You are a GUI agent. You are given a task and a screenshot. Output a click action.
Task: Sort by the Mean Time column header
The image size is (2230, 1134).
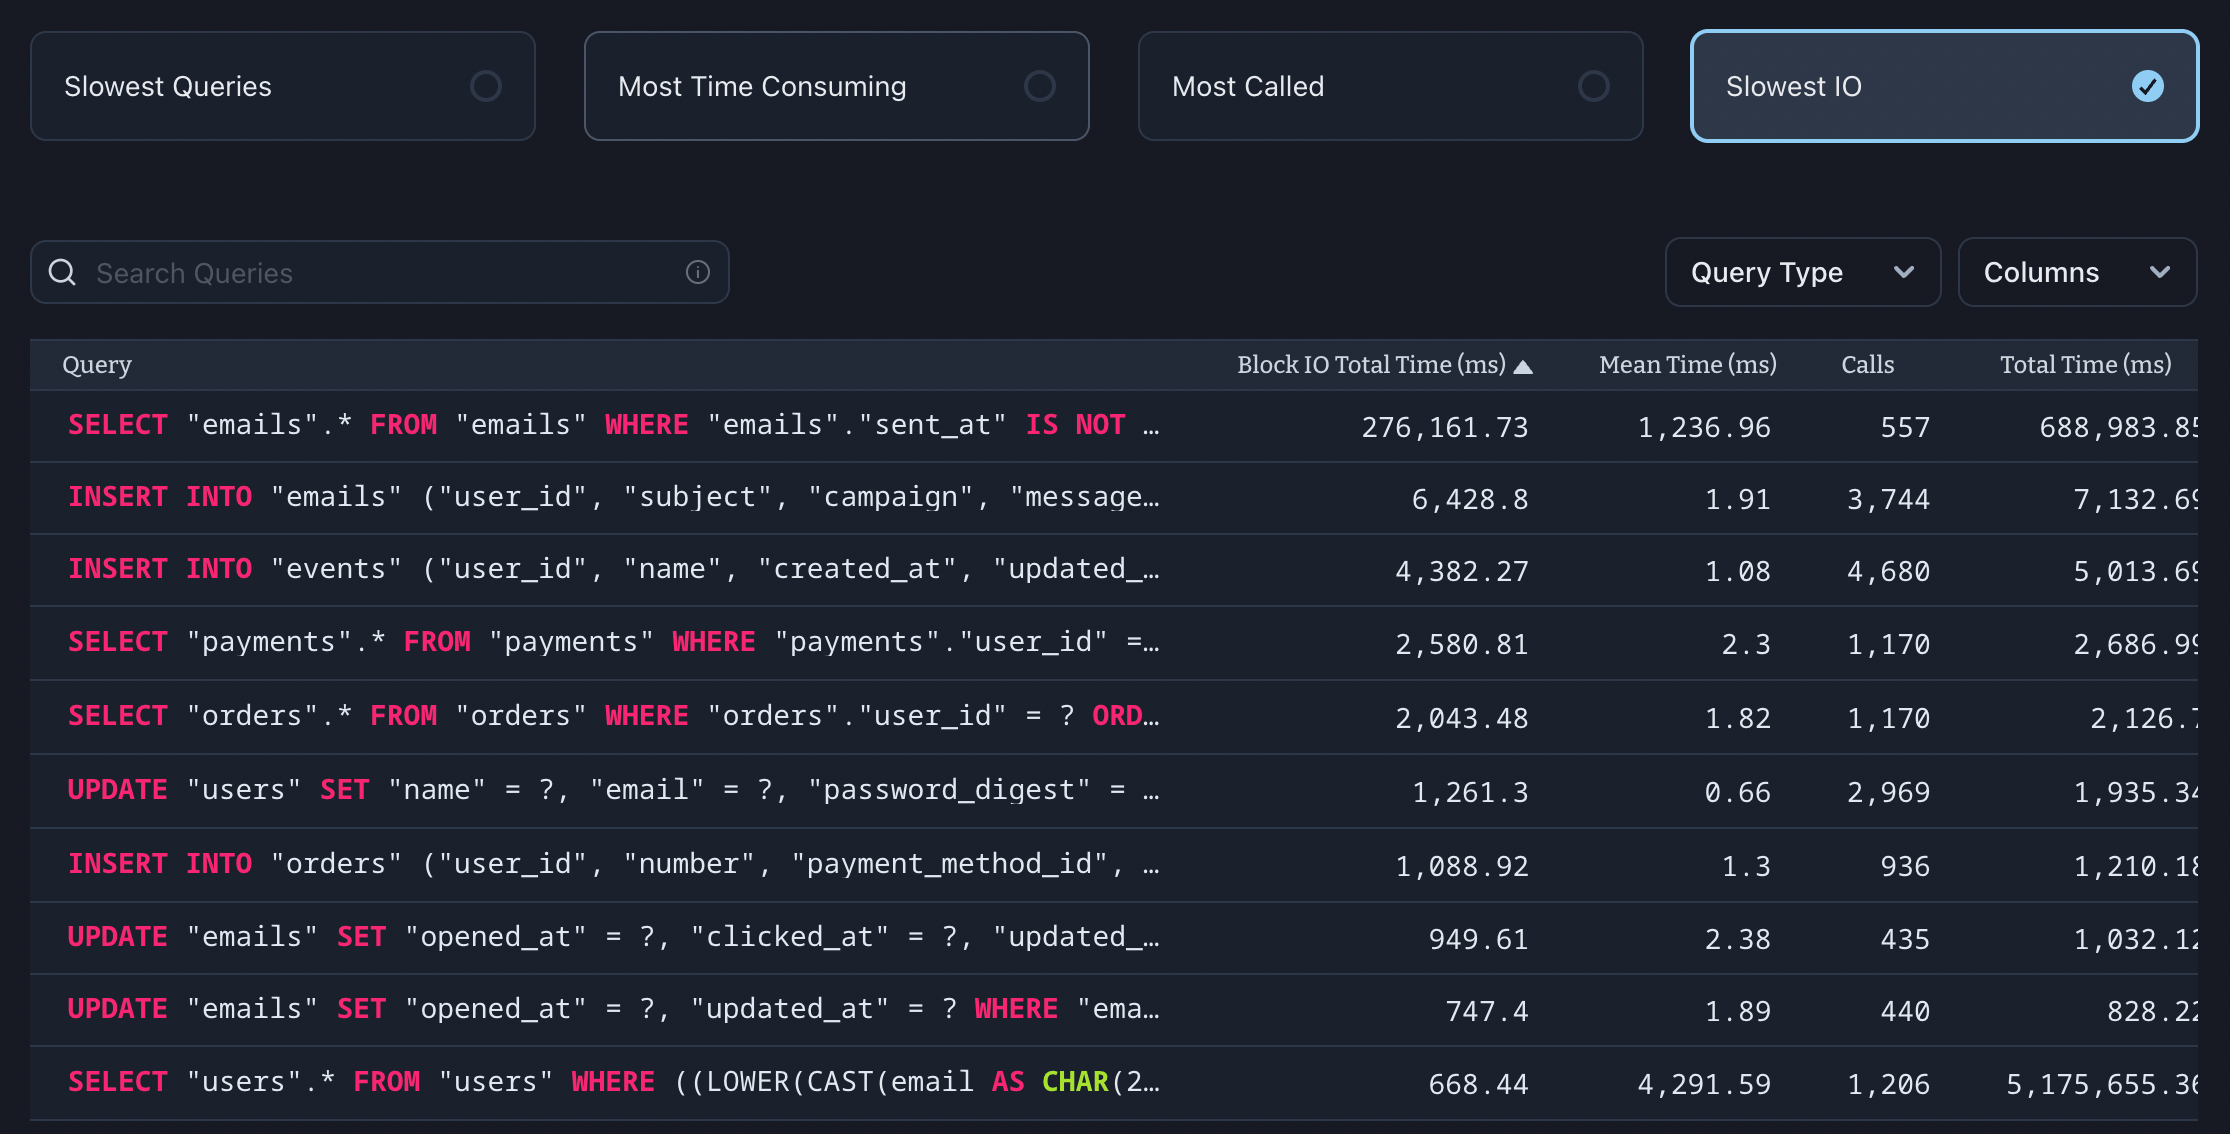(x=1687, y=365)
